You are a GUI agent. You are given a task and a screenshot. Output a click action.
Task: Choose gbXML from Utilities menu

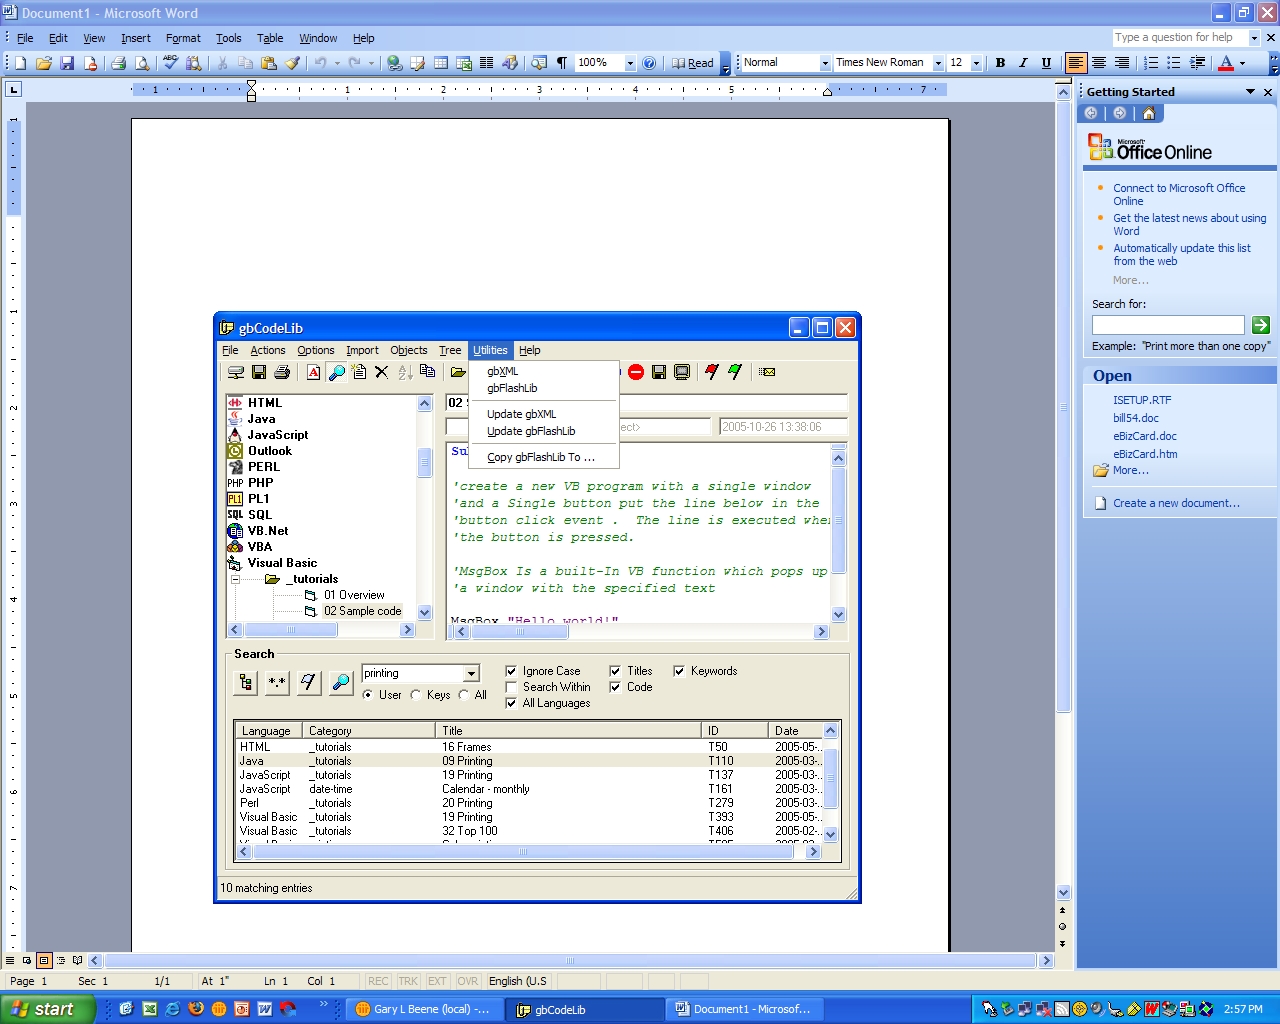point(503,371)
